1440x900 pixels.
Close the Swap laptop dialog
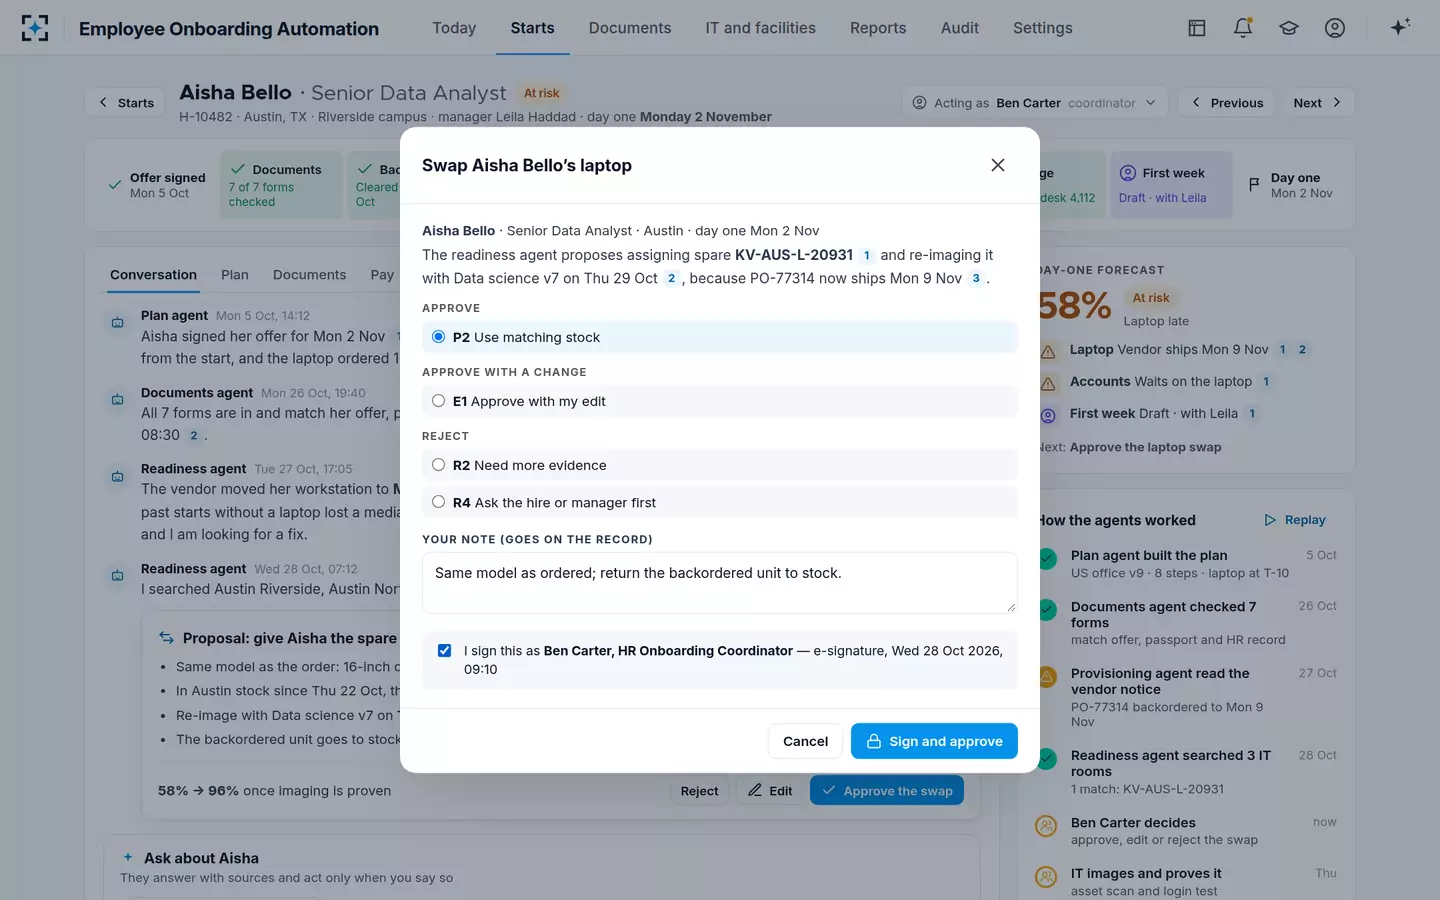[997, 165]
